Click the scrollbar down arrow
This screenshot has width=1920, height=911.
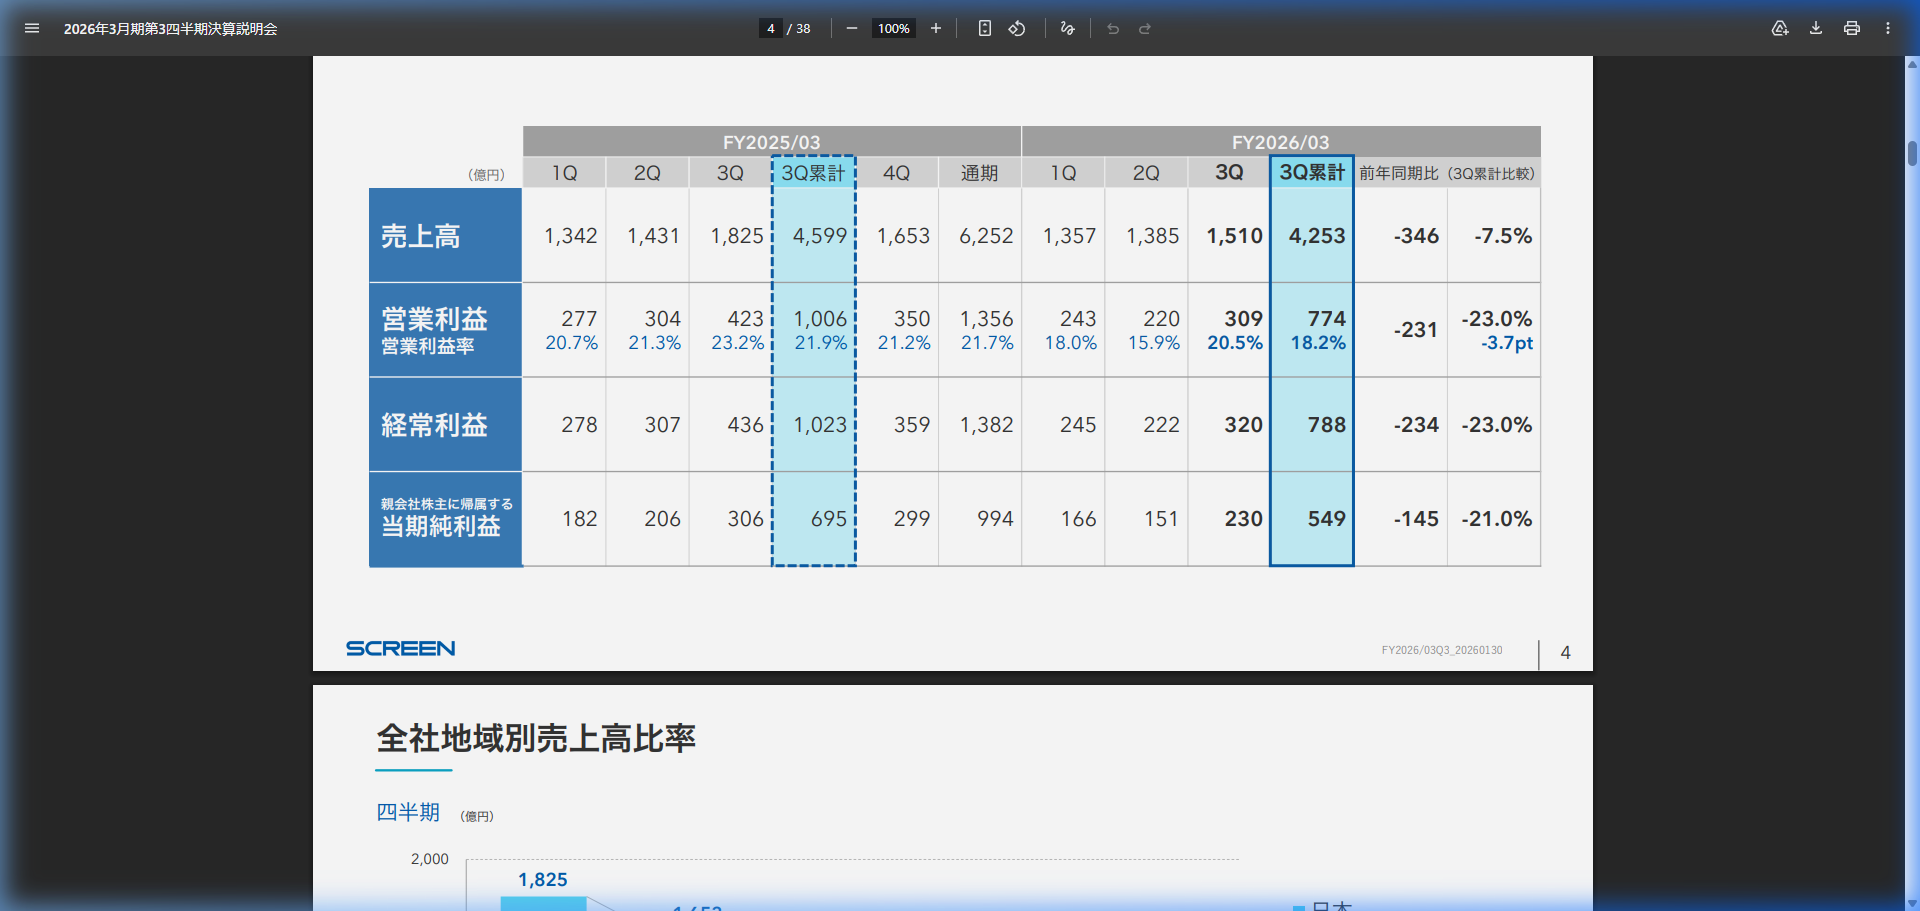1912,903
